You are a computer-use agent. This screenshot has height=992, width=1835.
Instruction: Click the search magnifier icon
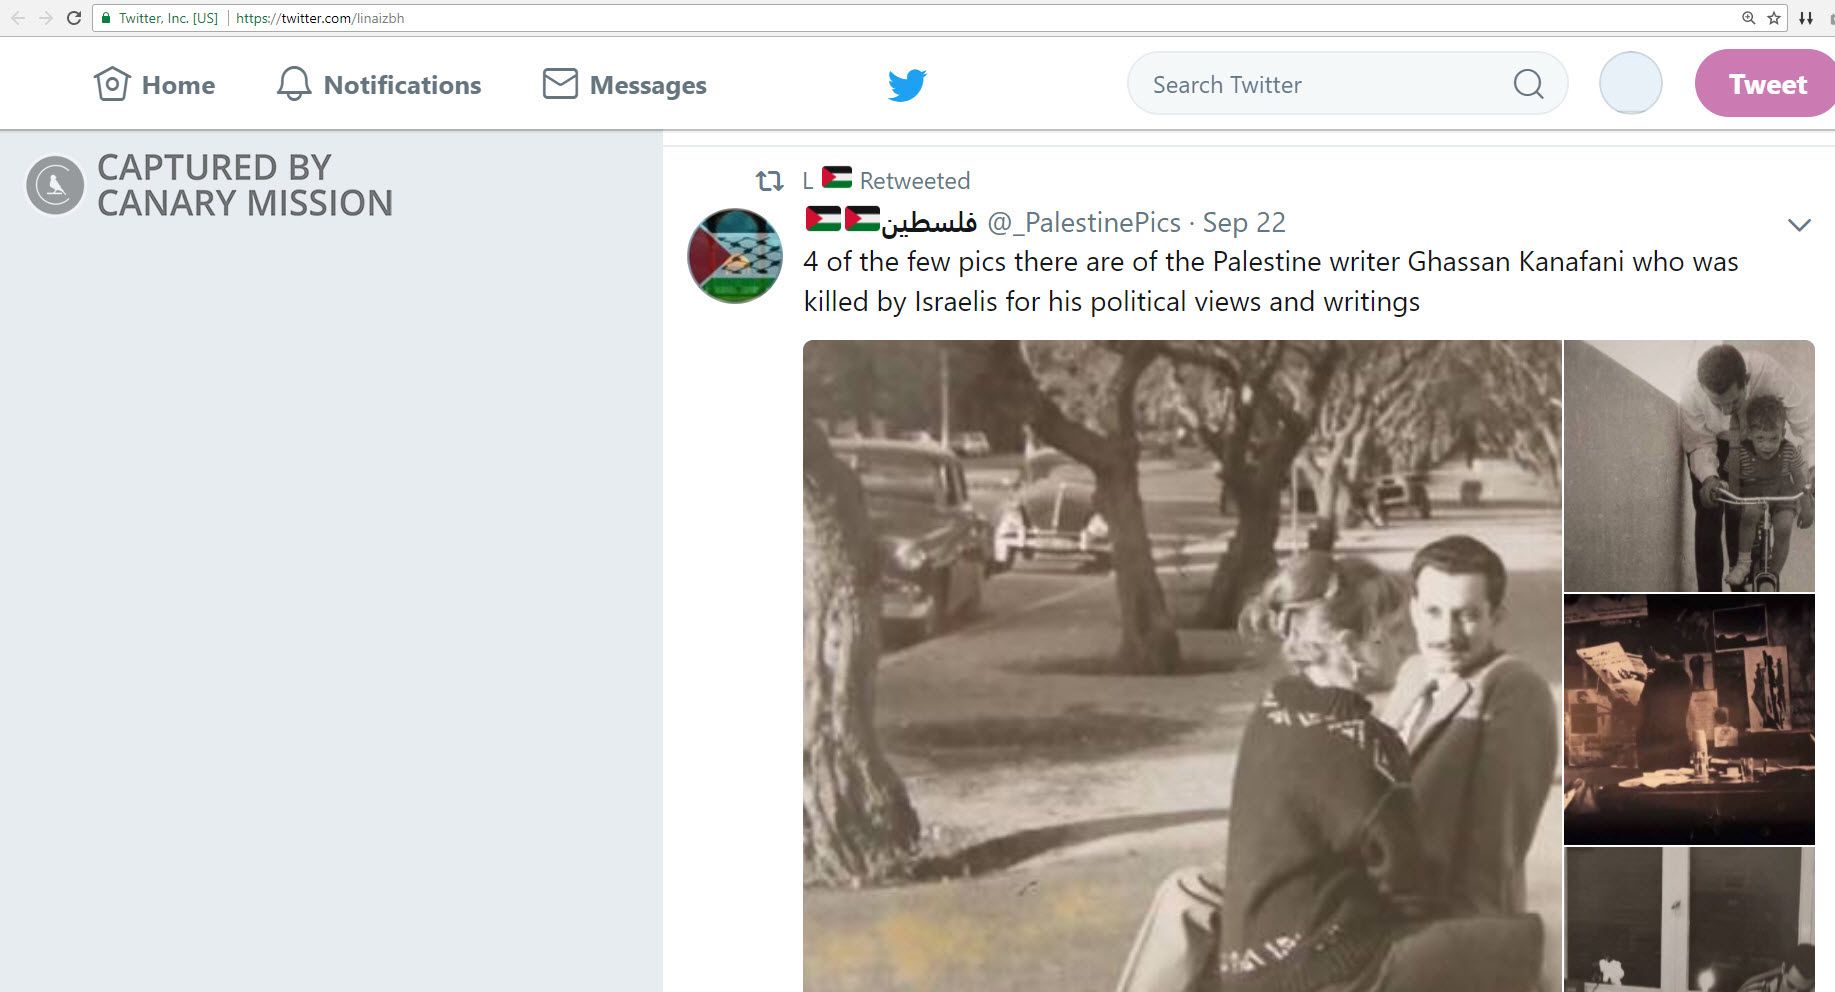coord(1528,84)
